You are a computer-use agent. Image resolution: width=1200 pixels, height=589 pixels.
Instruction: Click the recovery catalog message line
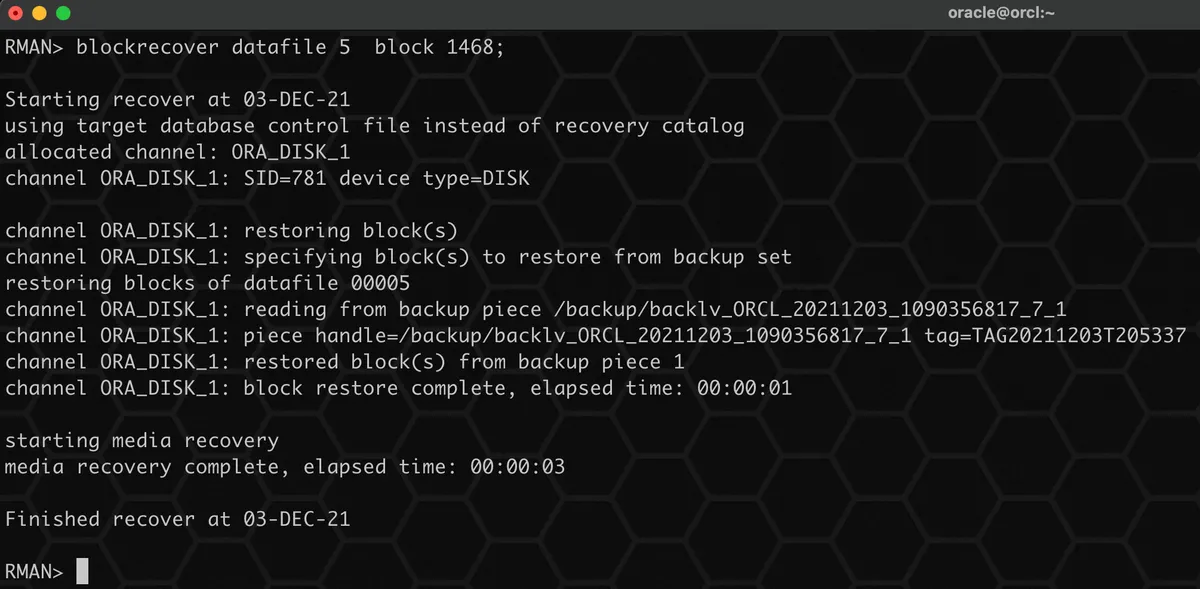click(x=374, y=126)
